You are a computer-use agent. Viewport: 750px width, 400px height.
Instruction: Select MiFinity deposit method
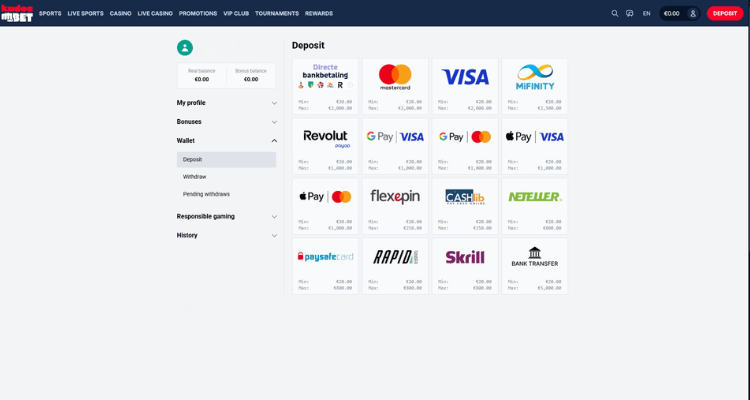[535, 87]
